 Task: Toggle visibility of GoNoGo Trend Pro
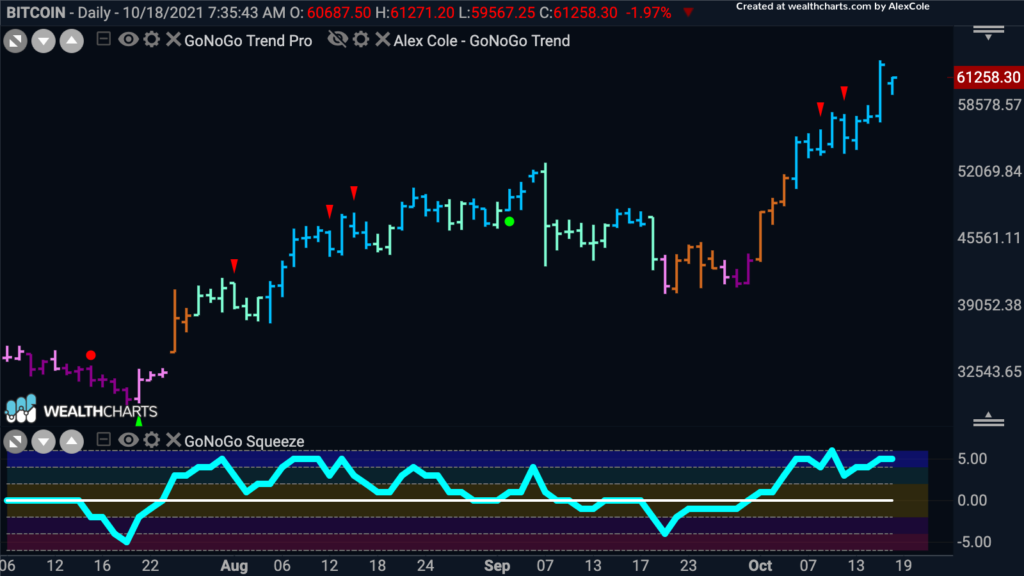(128, 40)
